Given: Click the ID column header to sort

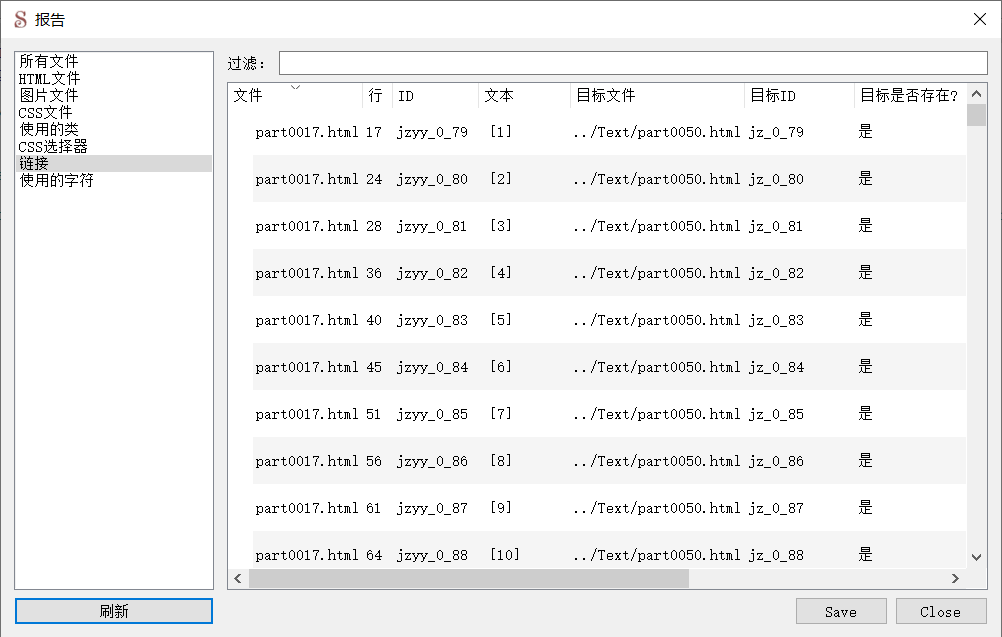Looking at the screenshot, I should click(x=405, y=95).
